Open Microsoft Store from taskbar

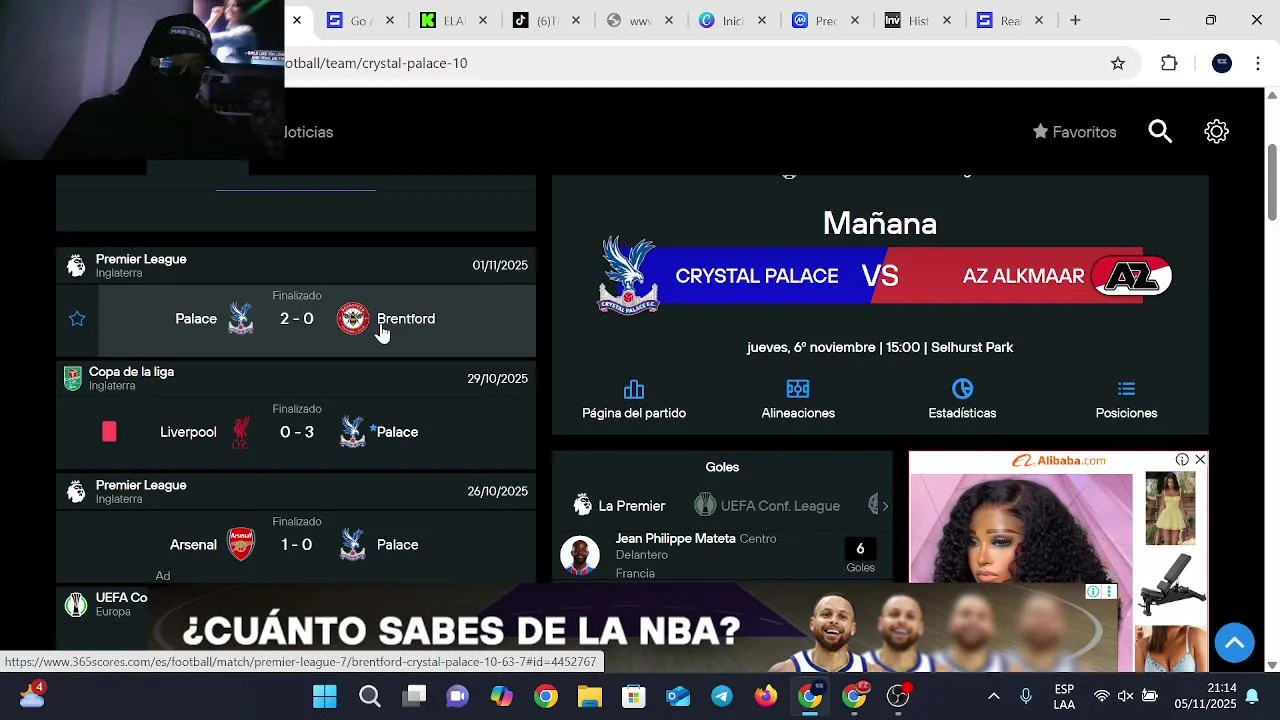(x=634, y=696)
